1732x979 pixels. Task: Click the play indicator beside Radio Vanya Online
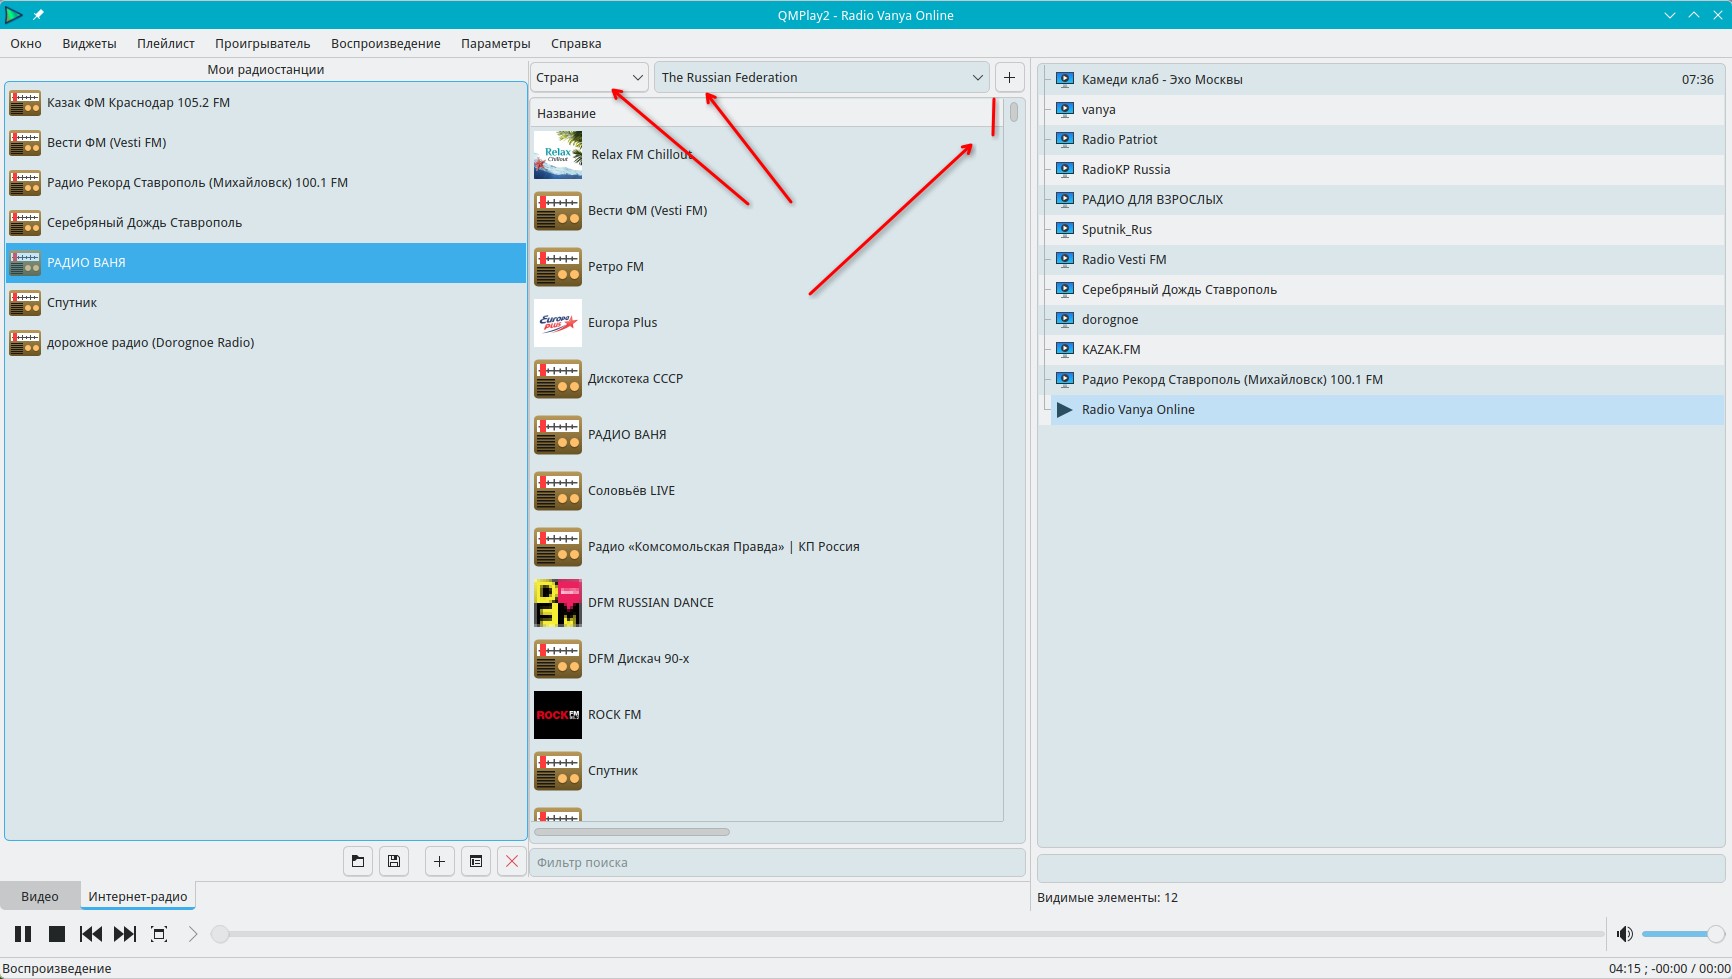coord(1065,409)
